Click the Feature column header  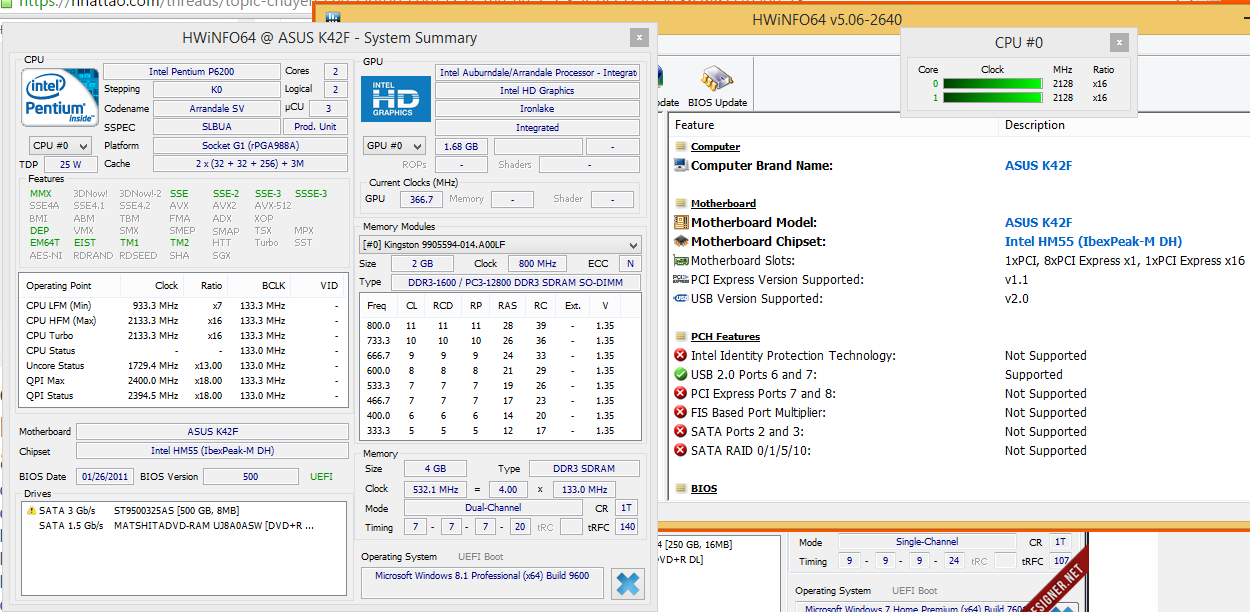click(694, 125)
